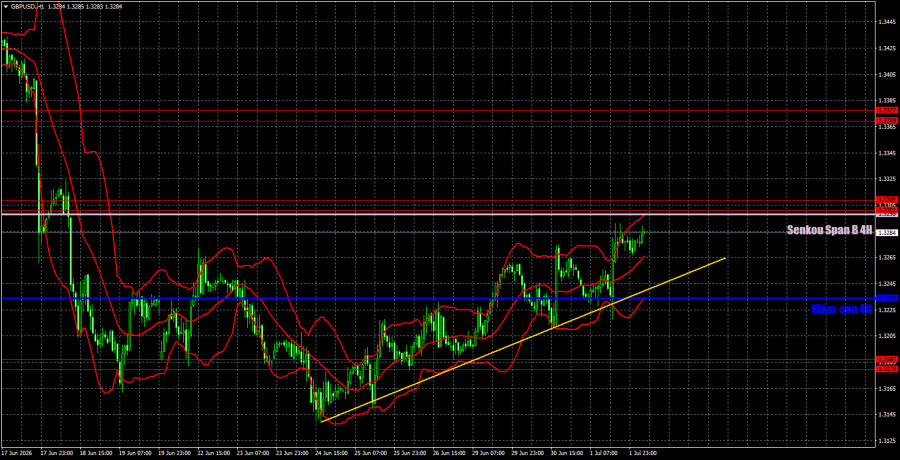
Task: Open the dropdown arrow beside GBPUSD,H1
Action: point(5,6)
